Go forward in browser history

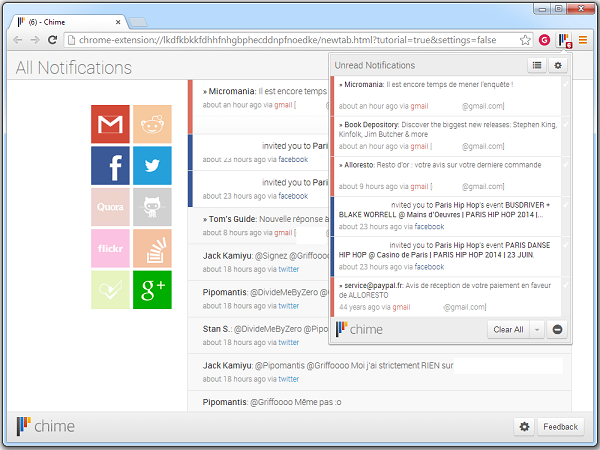tap(35, 40)
